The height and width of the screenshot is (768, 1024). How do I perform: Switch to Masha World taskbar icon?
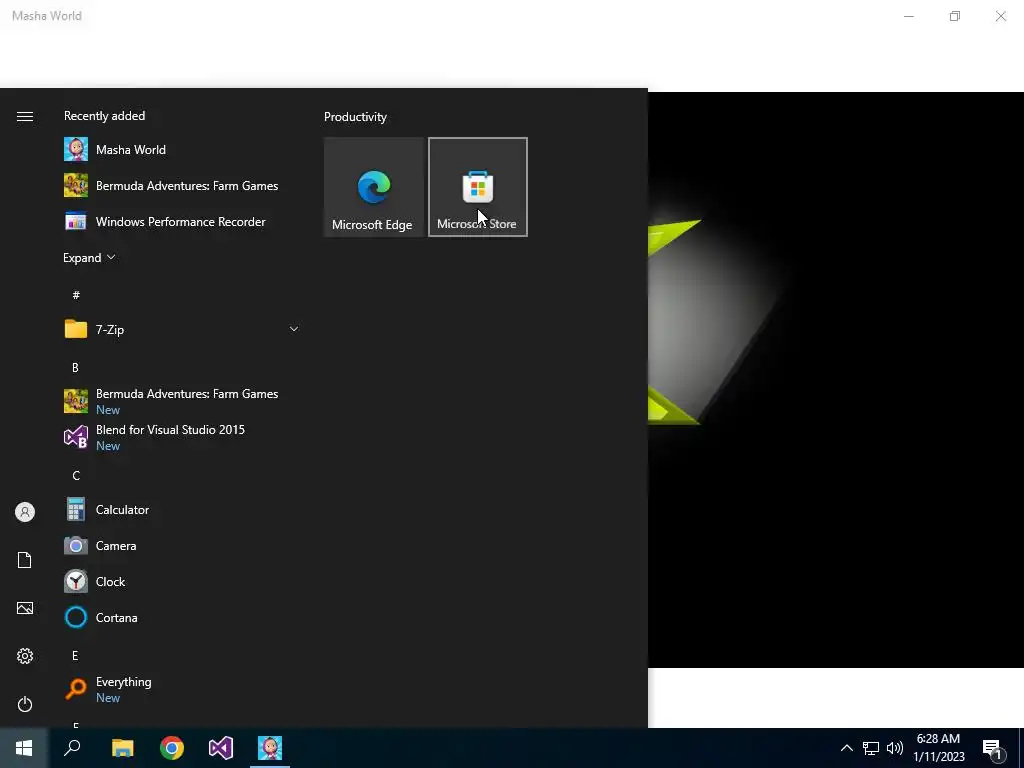point(270,748)
